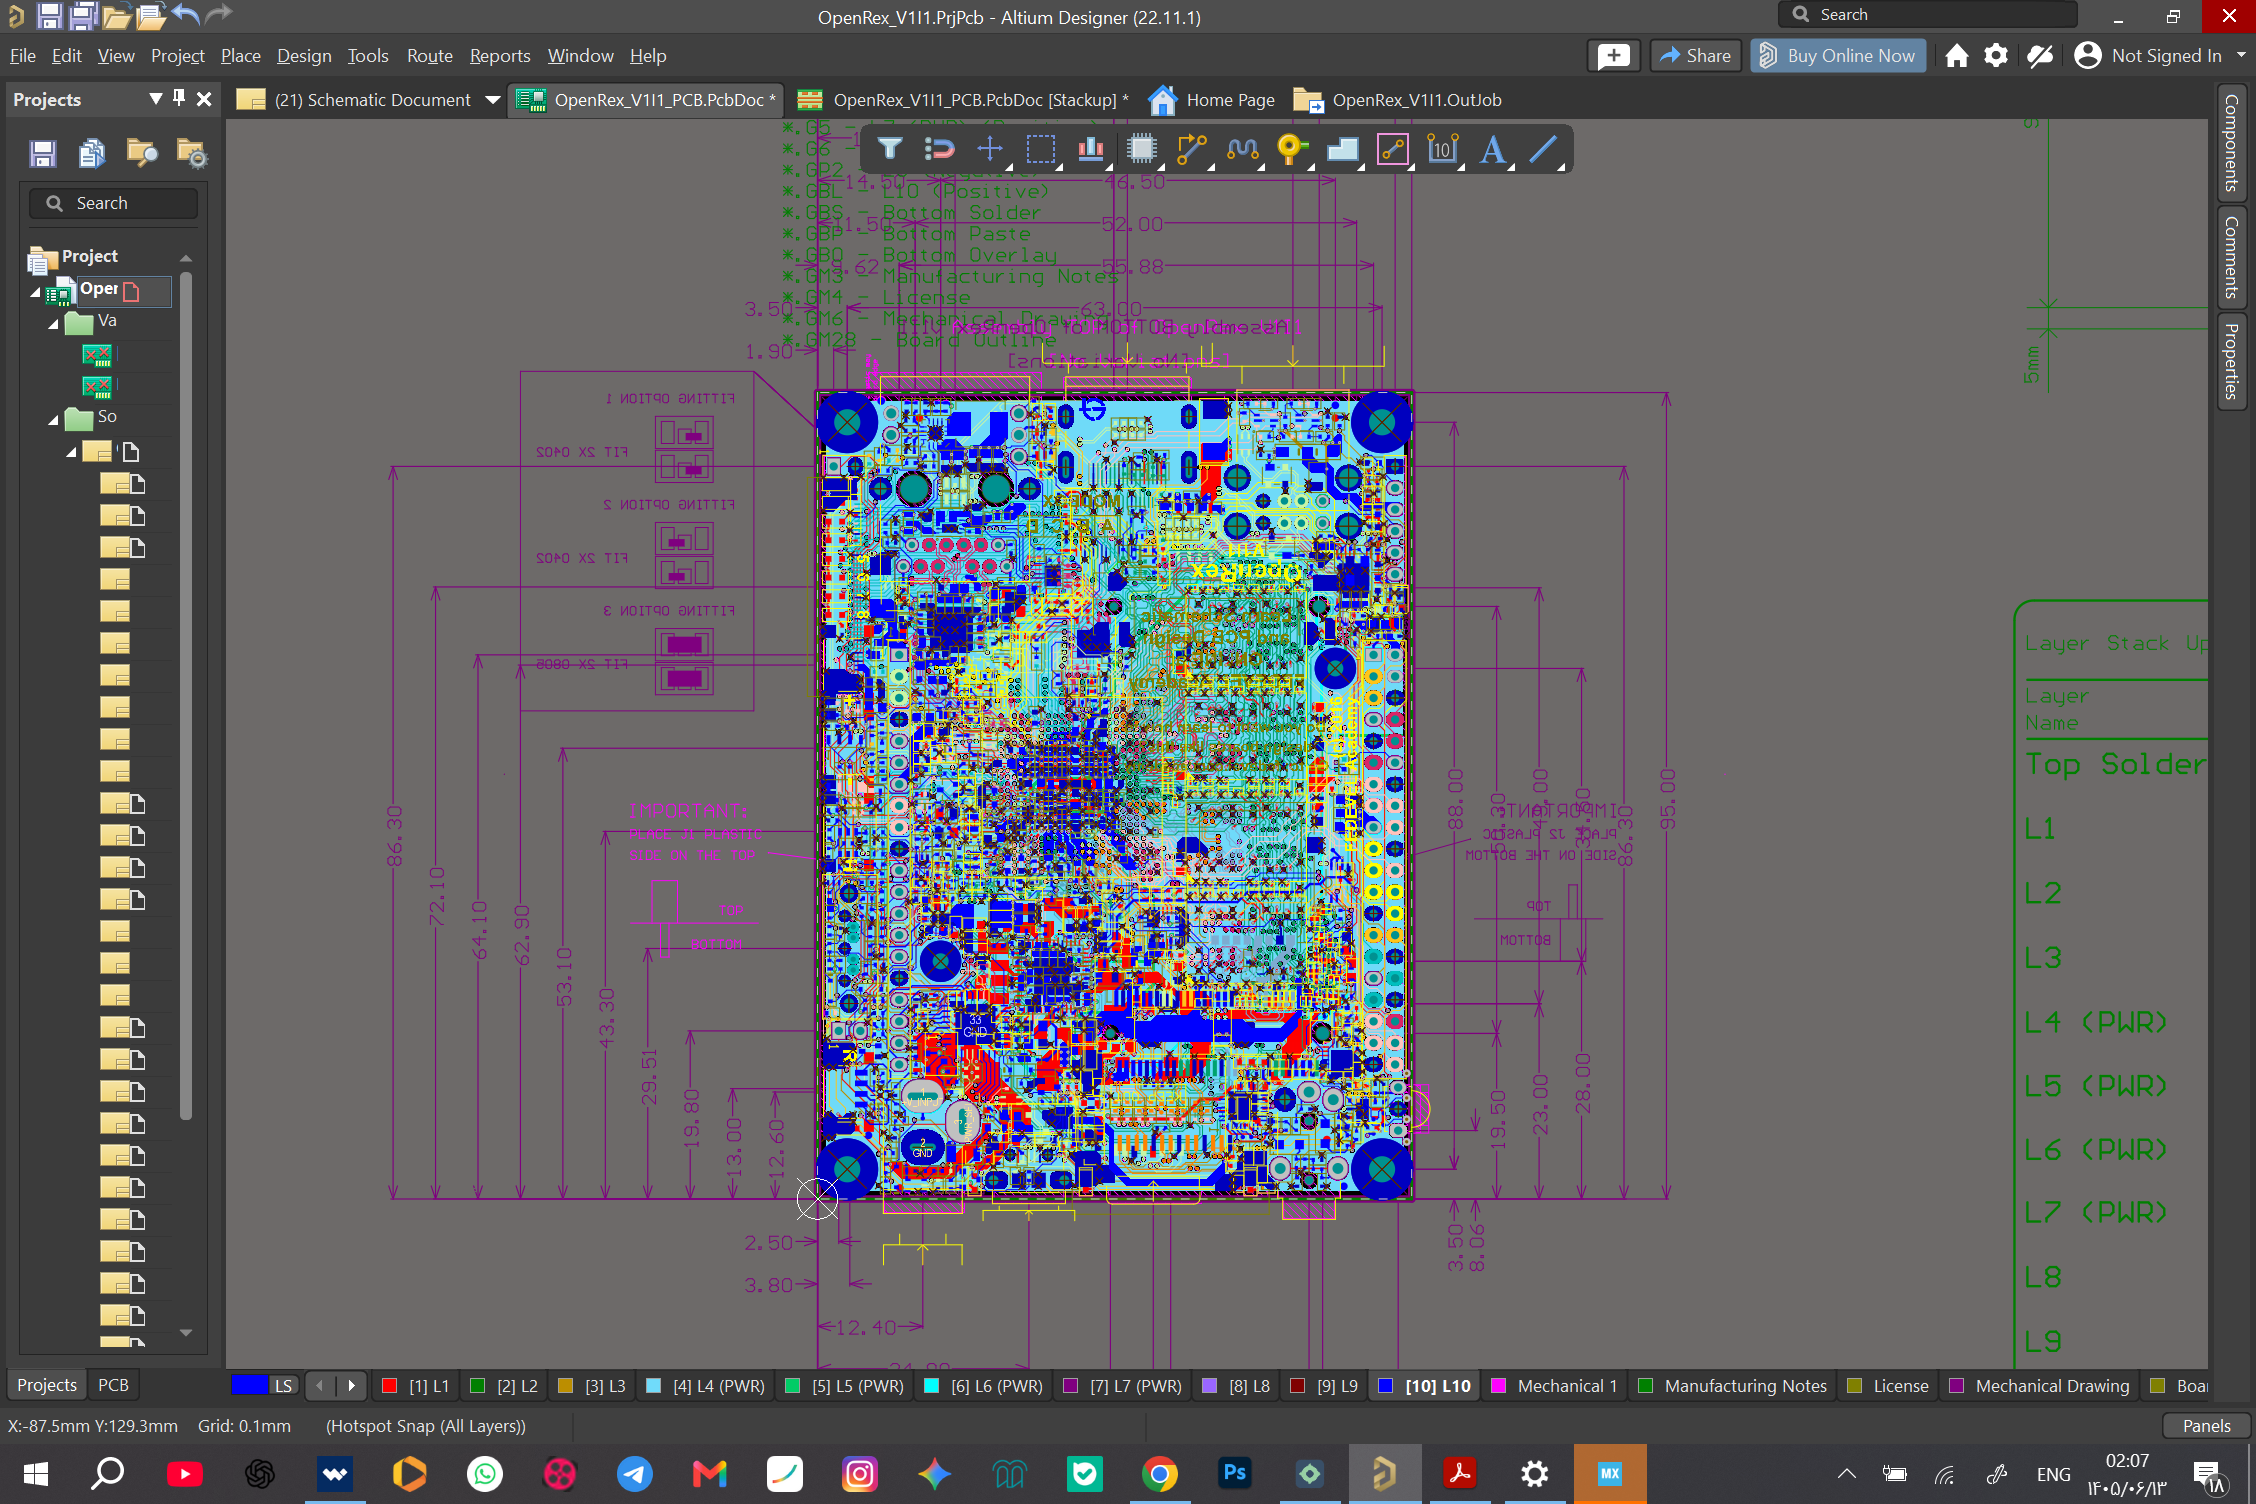
Task: Toggle visibility of layer [4] L4 (PWR)
Action: (654, 1386)
